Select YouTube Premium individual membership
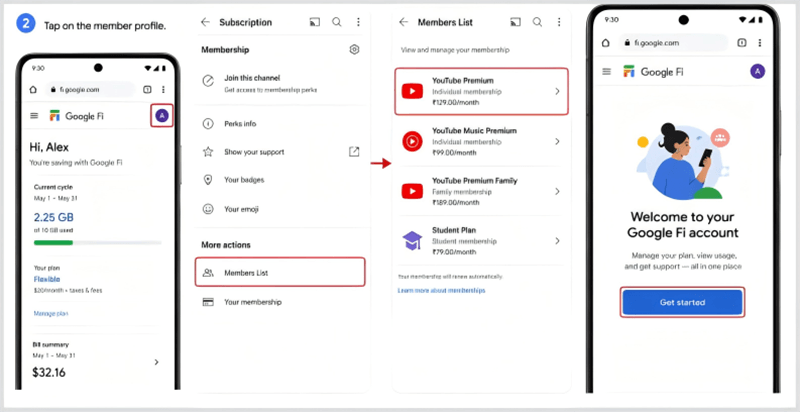 481,91
